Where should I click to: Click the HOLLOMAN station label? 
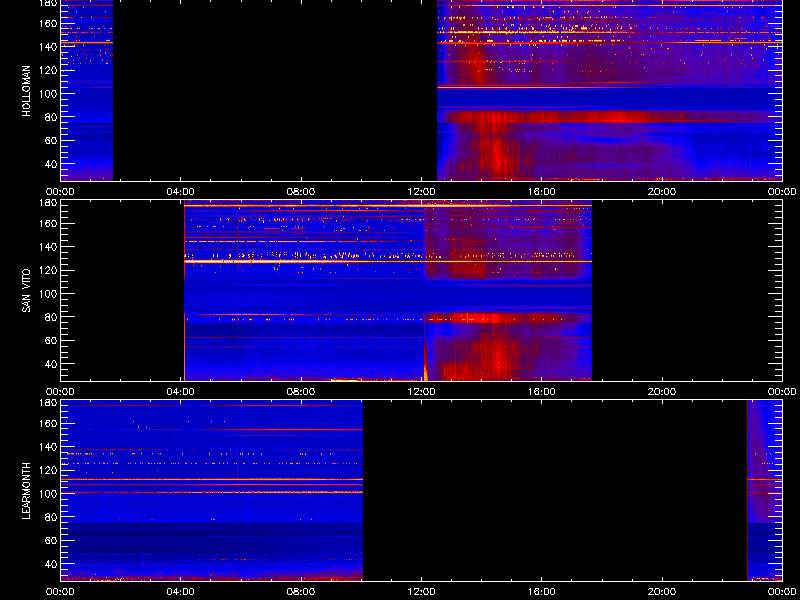point(27,91)
